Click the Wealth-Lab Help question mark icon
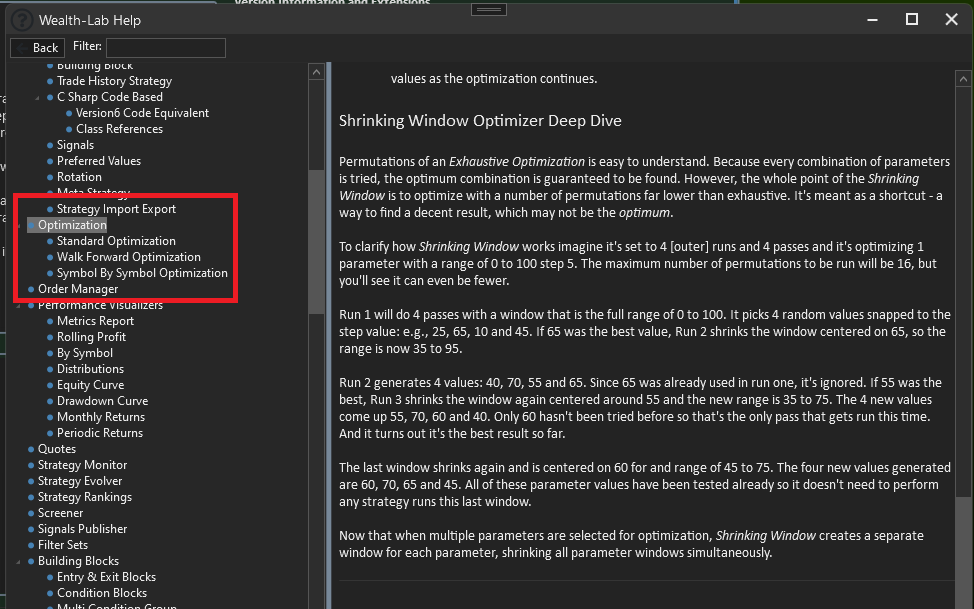 click(x=22, y=20)
